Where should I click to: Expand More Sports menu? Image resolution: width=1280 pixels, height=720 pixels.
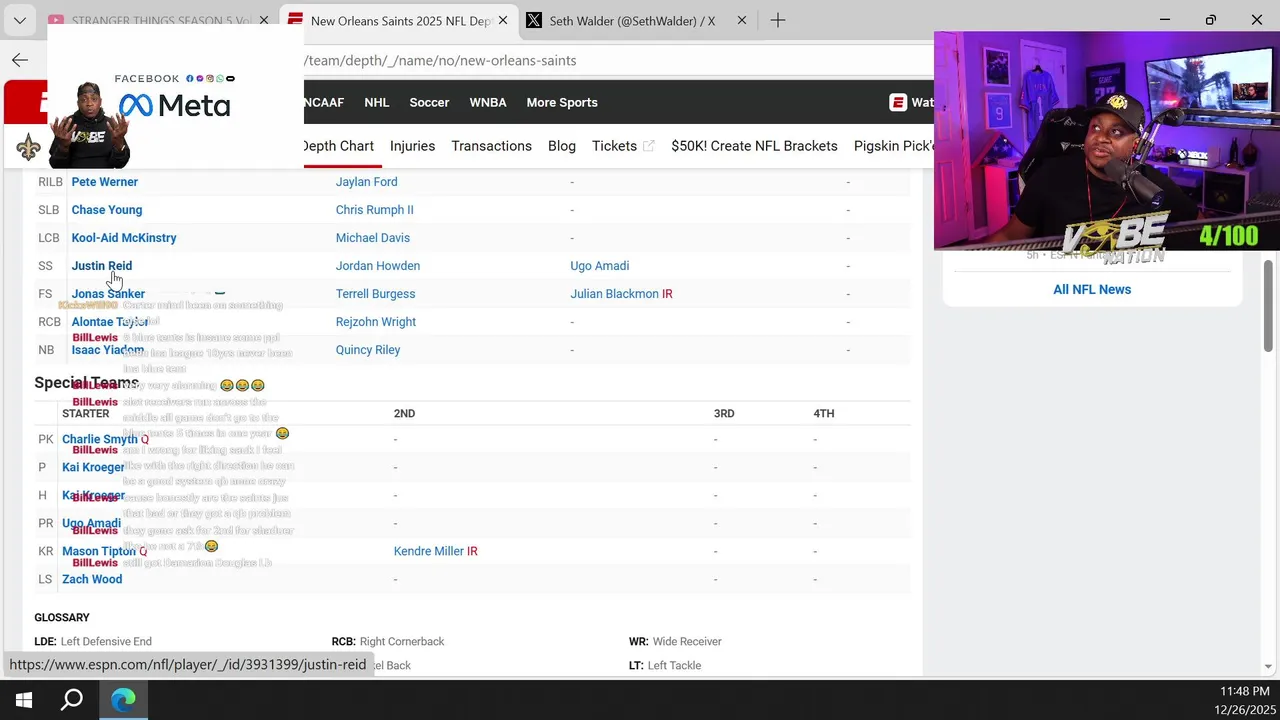point(562,102)
